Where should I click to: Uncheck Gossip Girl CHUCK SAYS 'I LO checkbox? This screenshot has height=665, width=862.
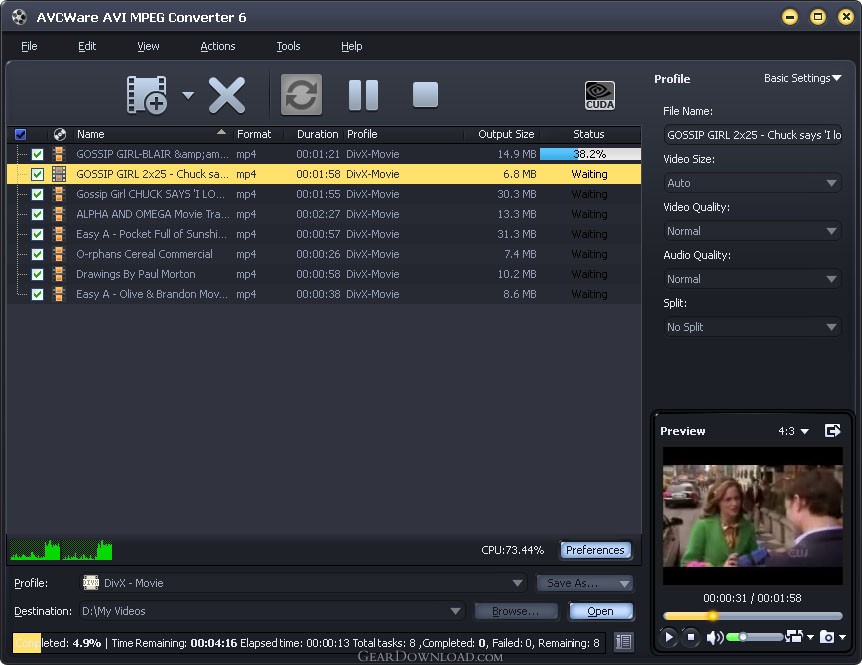37,195
